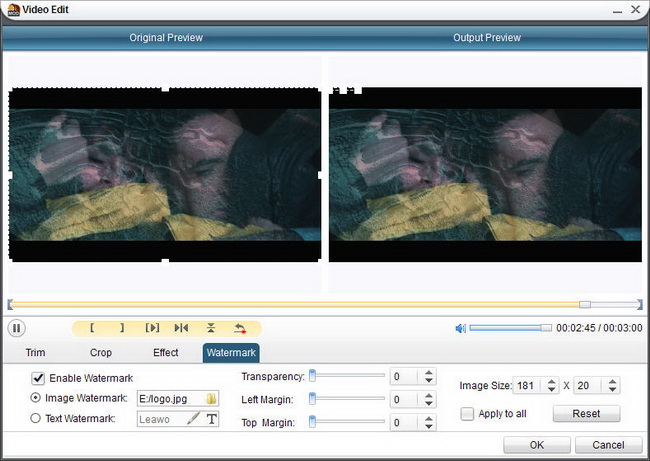Image resolution: width=650 pixels, height=461 pixels.
Task: Decrease Left Margin with down arrow
Action: click(x=429, y=403)
